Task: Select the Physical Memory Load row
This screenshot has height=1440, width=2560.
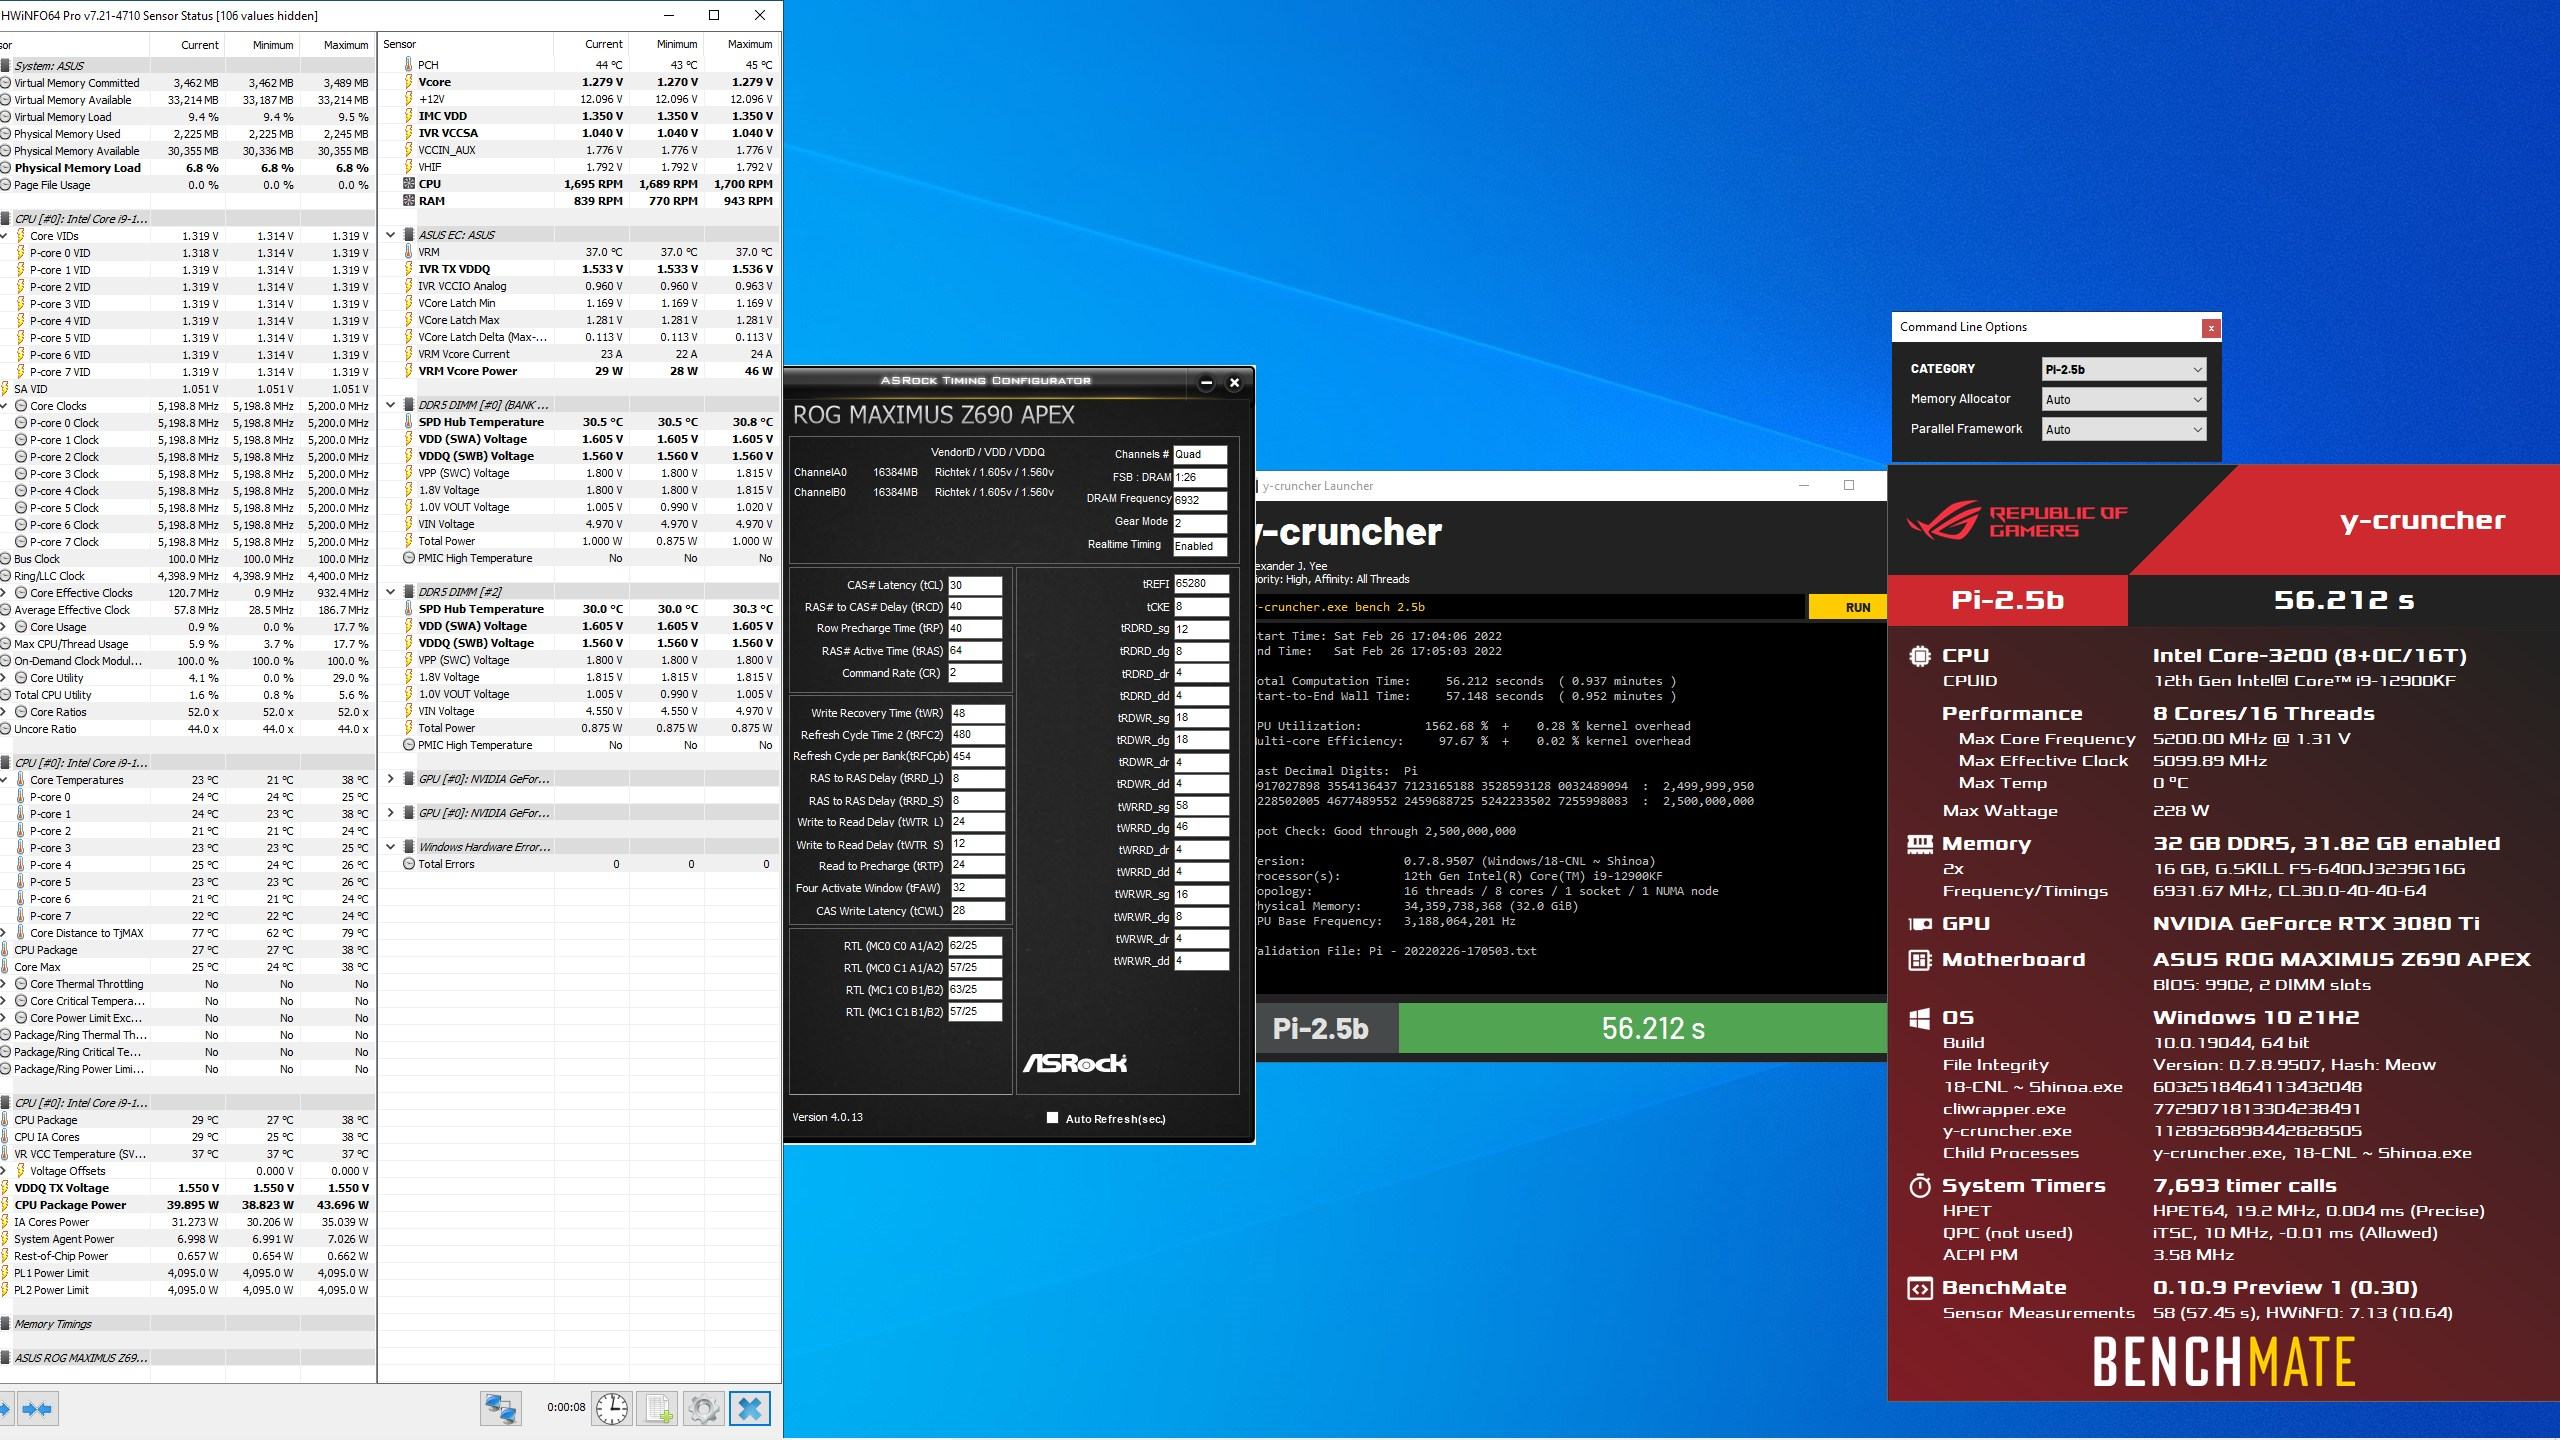Action: pyautogui.click(x=187, y=168)
